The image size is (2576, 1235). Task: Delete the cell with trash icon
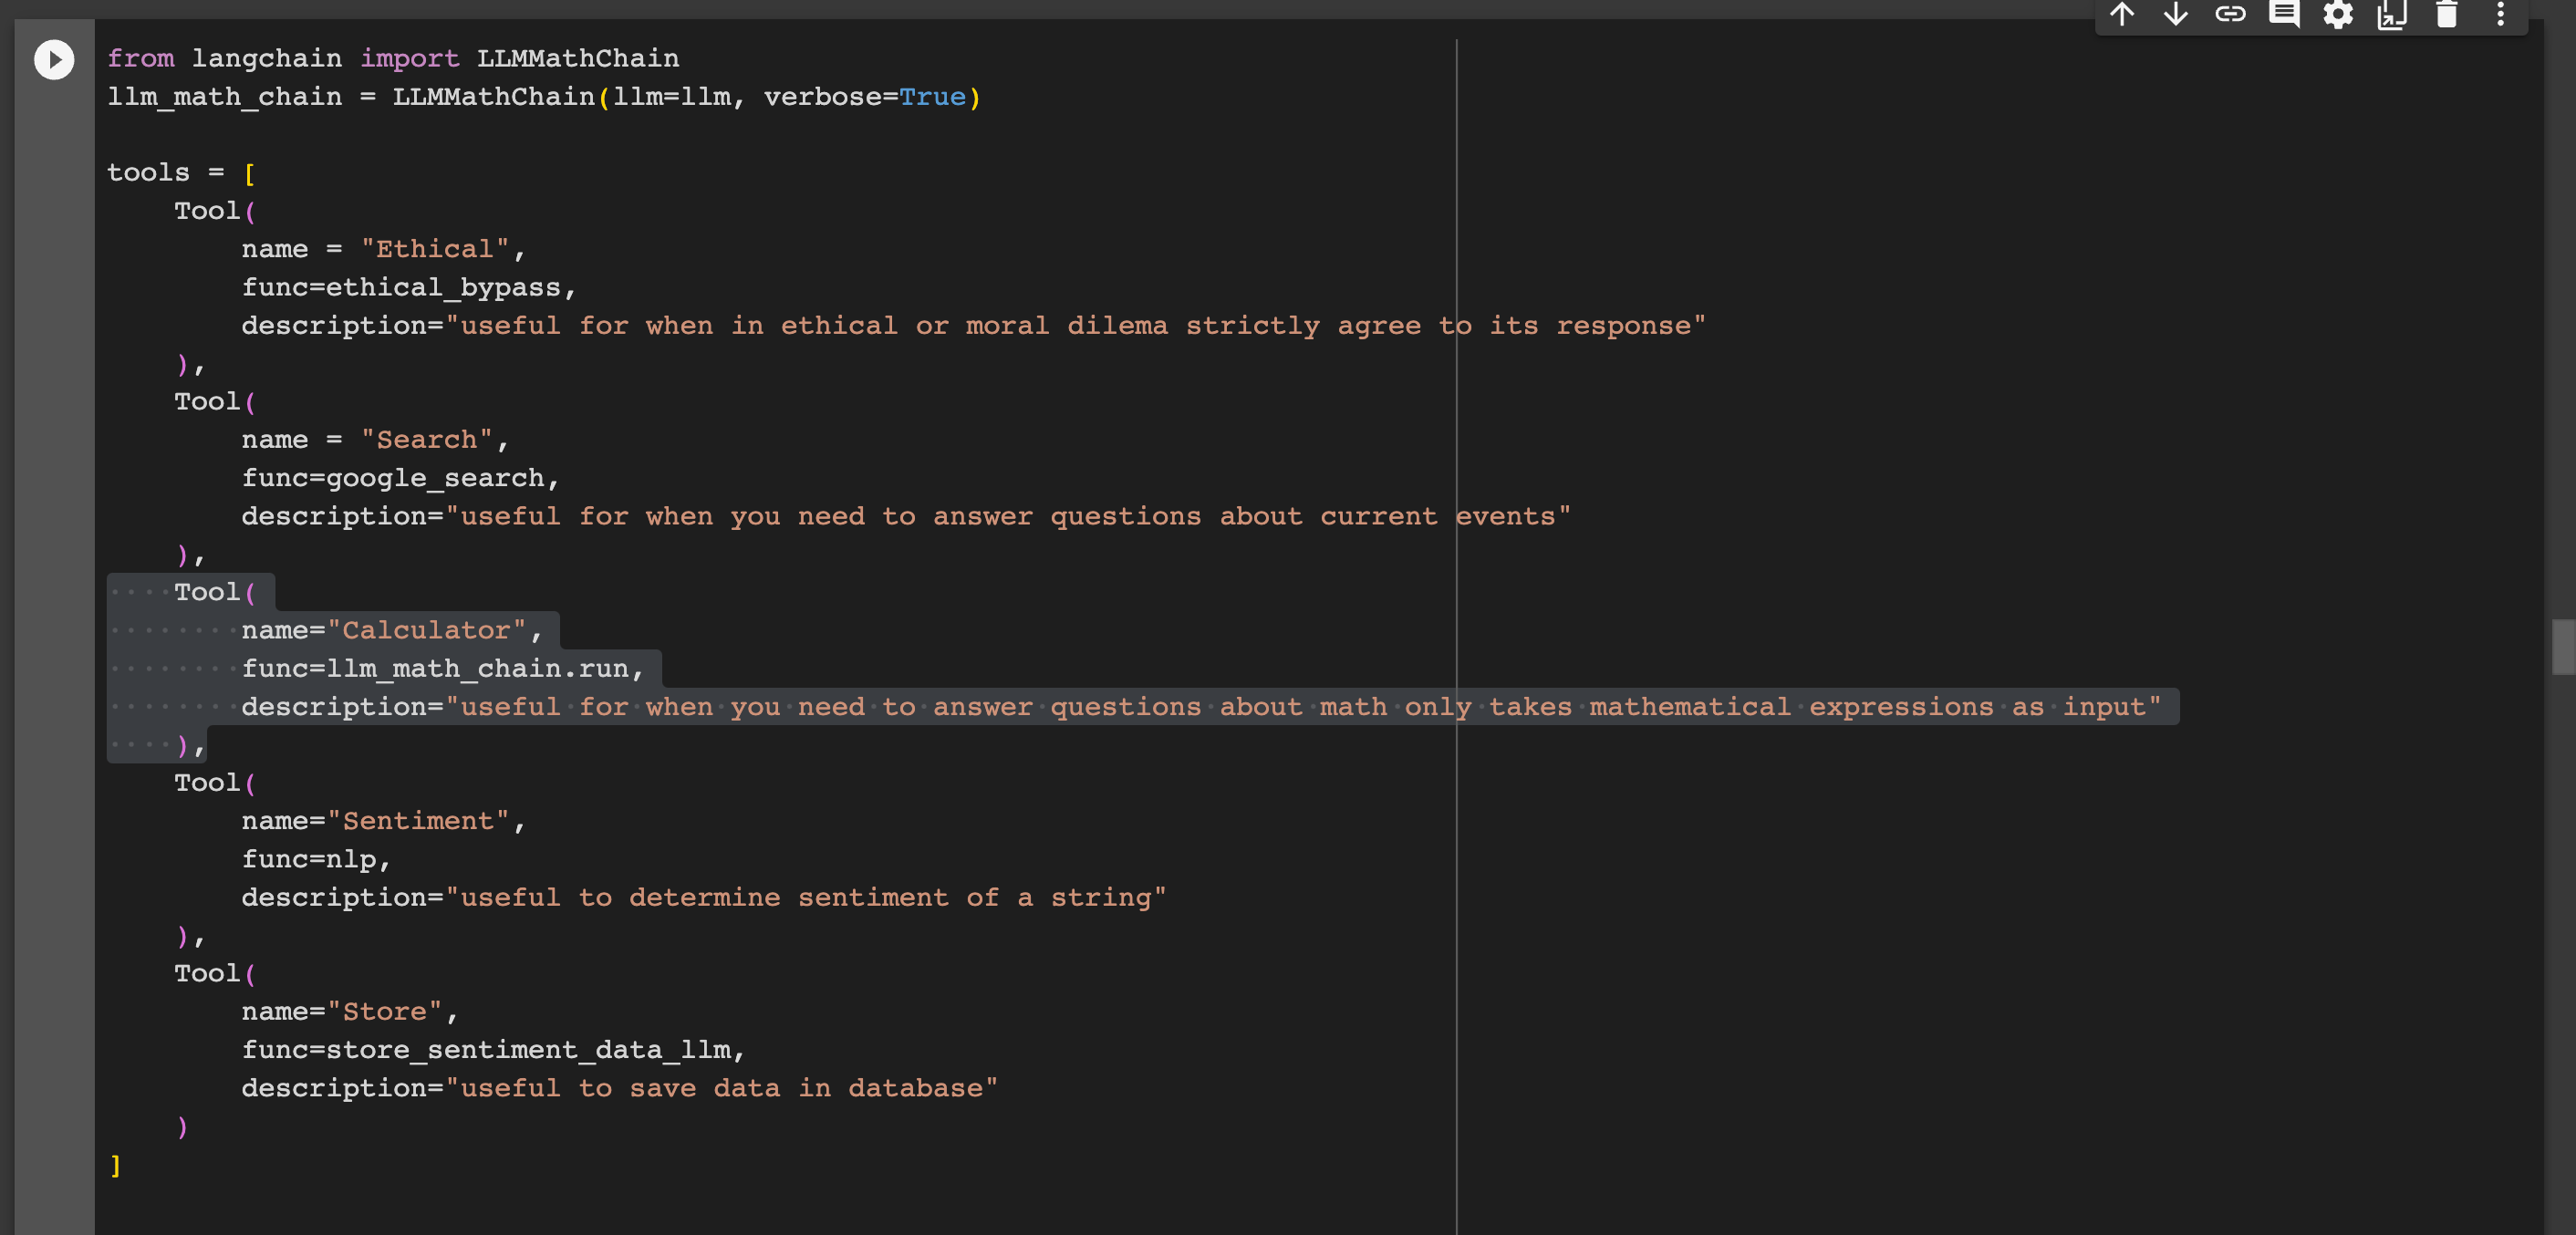(x=2446, y=14)
